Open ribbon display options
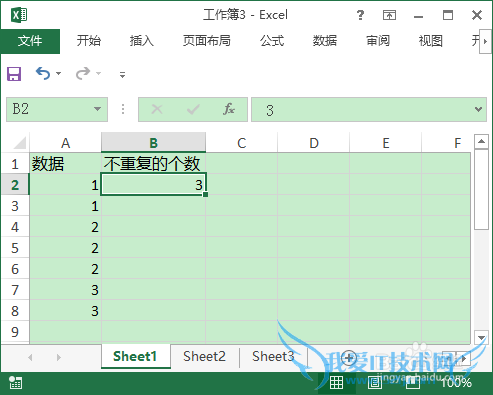This screenshot has width=493, height=395. point(389,15)
